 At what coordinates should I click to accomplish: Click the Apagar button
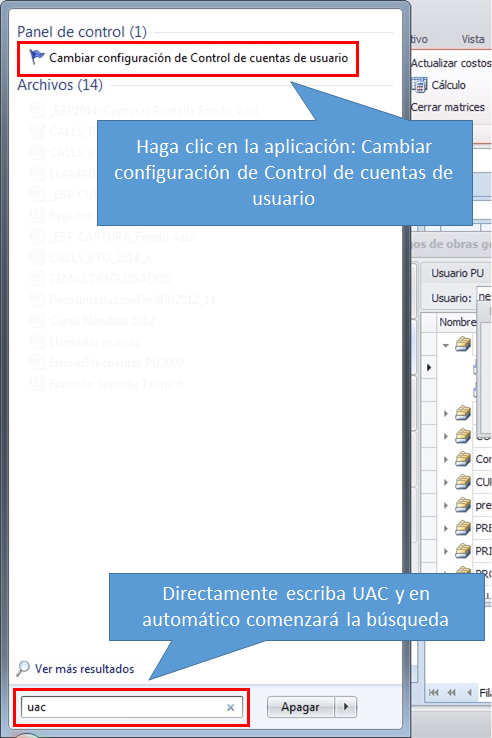300,707
